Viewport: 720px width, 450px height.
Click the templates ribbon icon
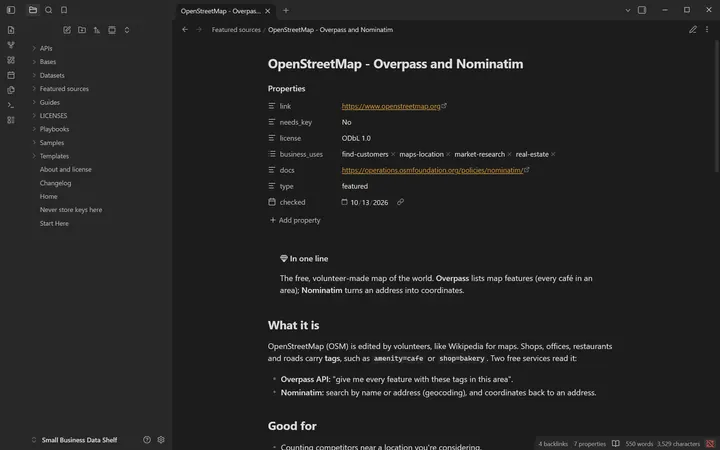(x=11, y=90)
